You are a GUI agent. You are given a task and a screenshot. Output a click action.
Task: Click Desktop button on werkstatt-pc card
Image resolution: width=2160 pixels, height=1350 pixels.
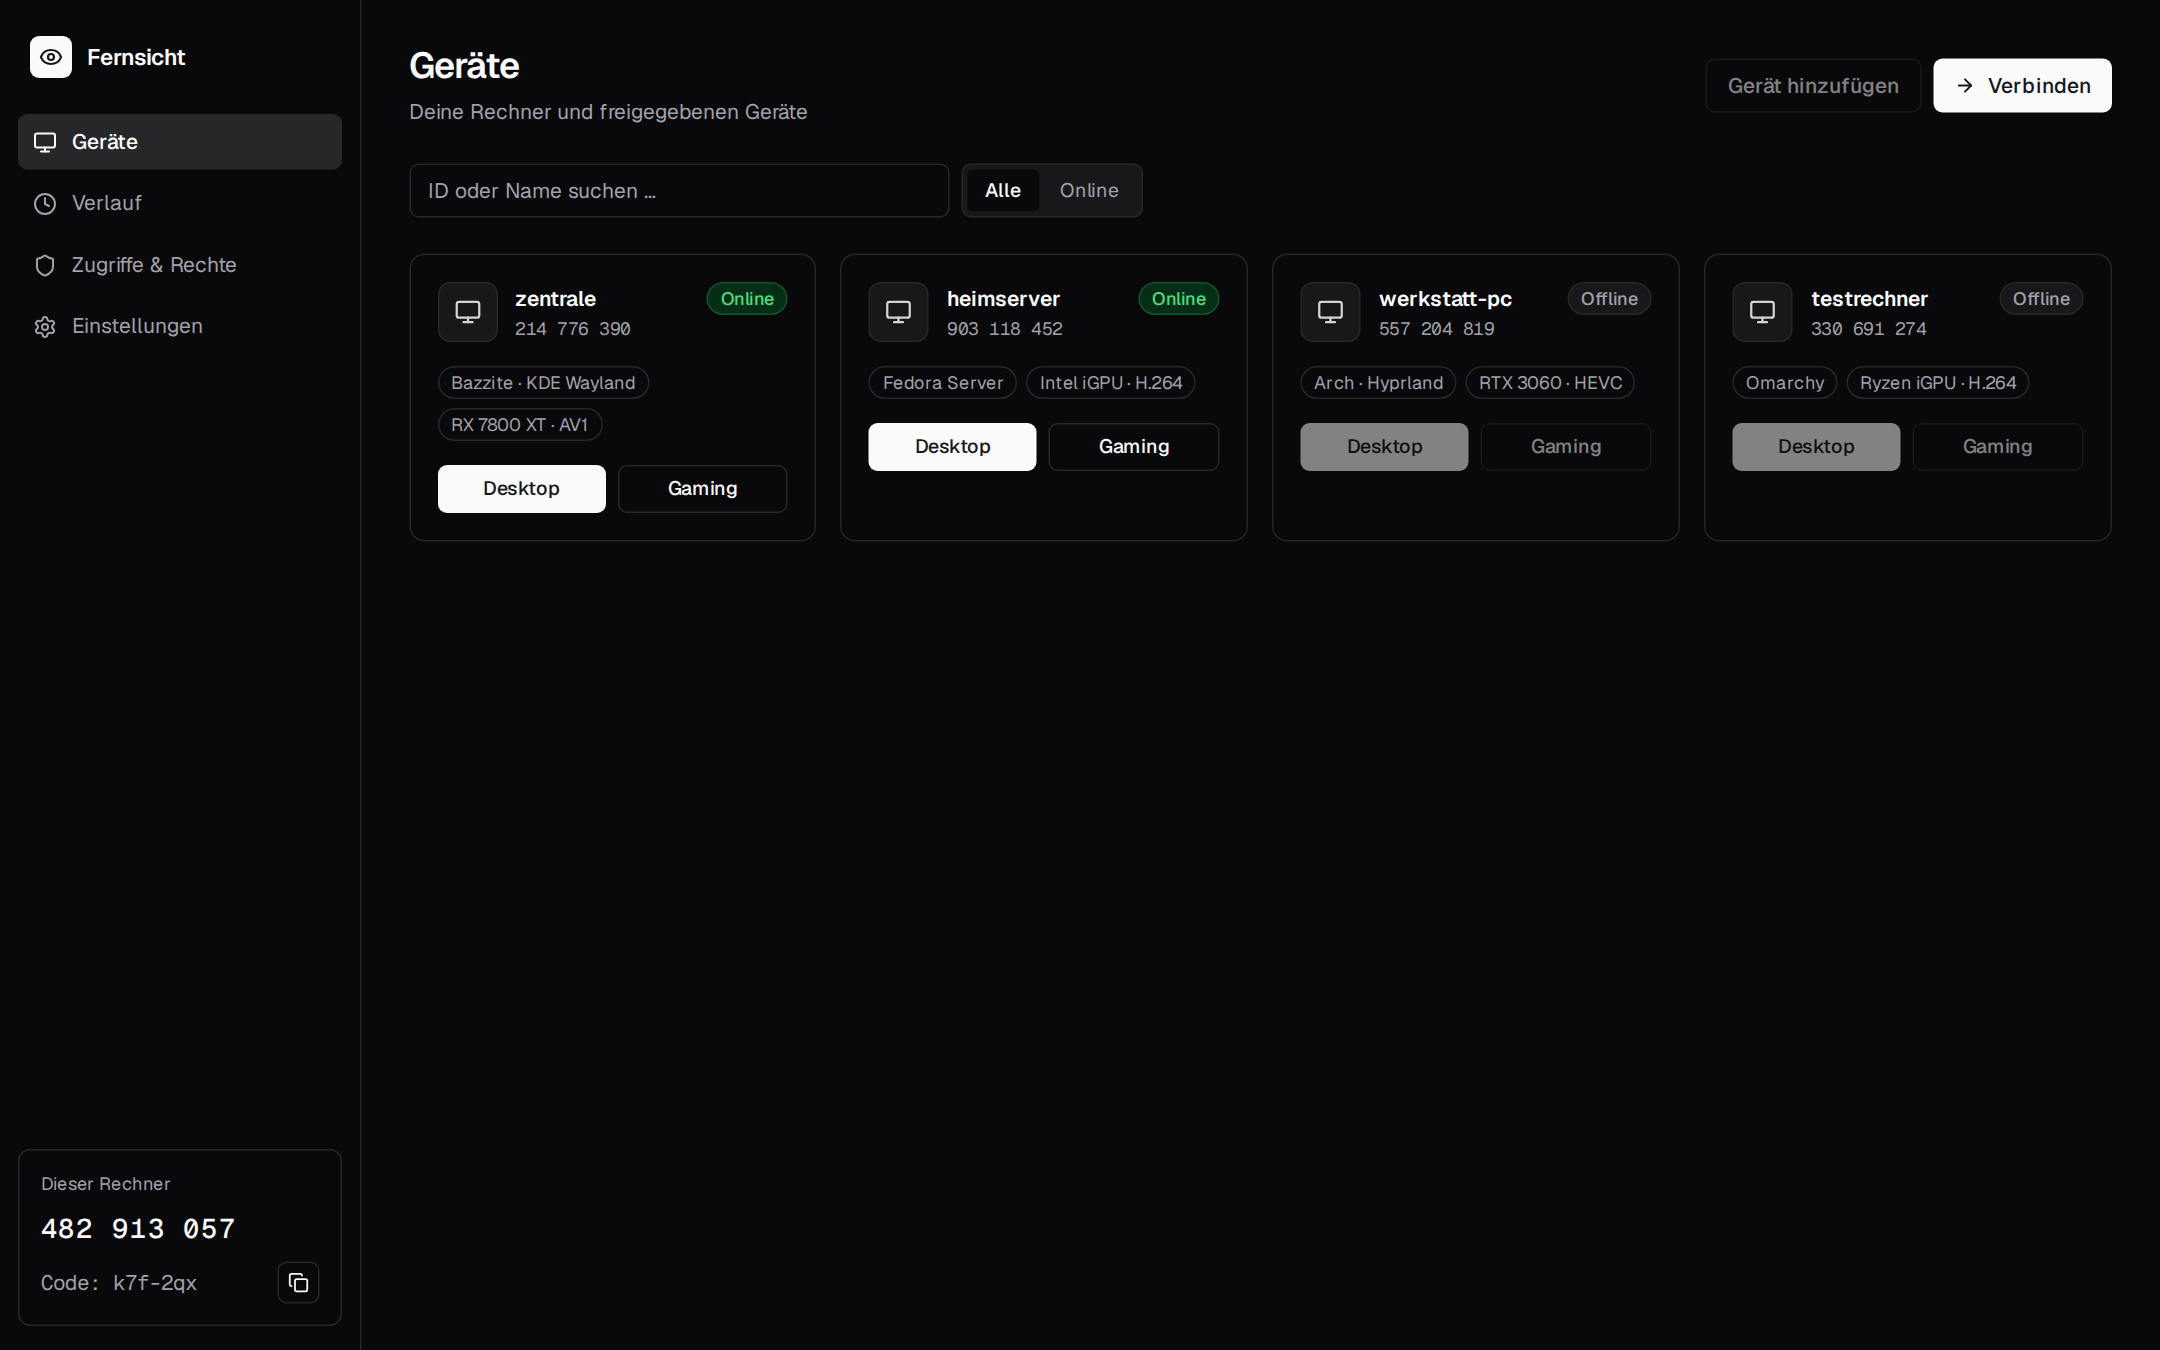(x=1384, y=447)
